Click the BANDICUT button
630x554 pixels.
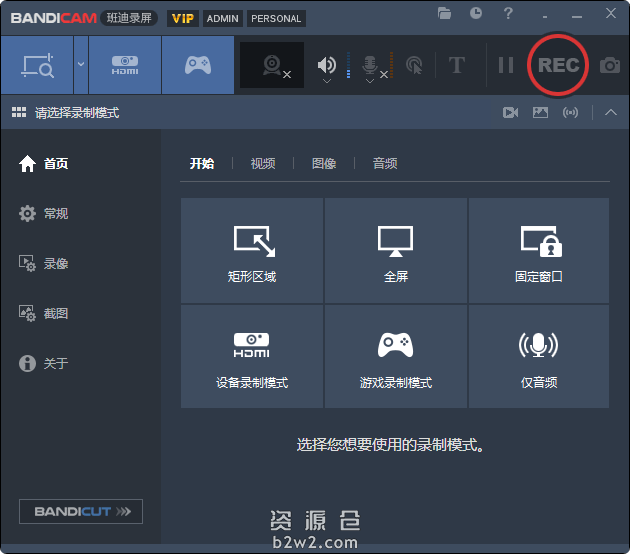click(x=81, y=511)
